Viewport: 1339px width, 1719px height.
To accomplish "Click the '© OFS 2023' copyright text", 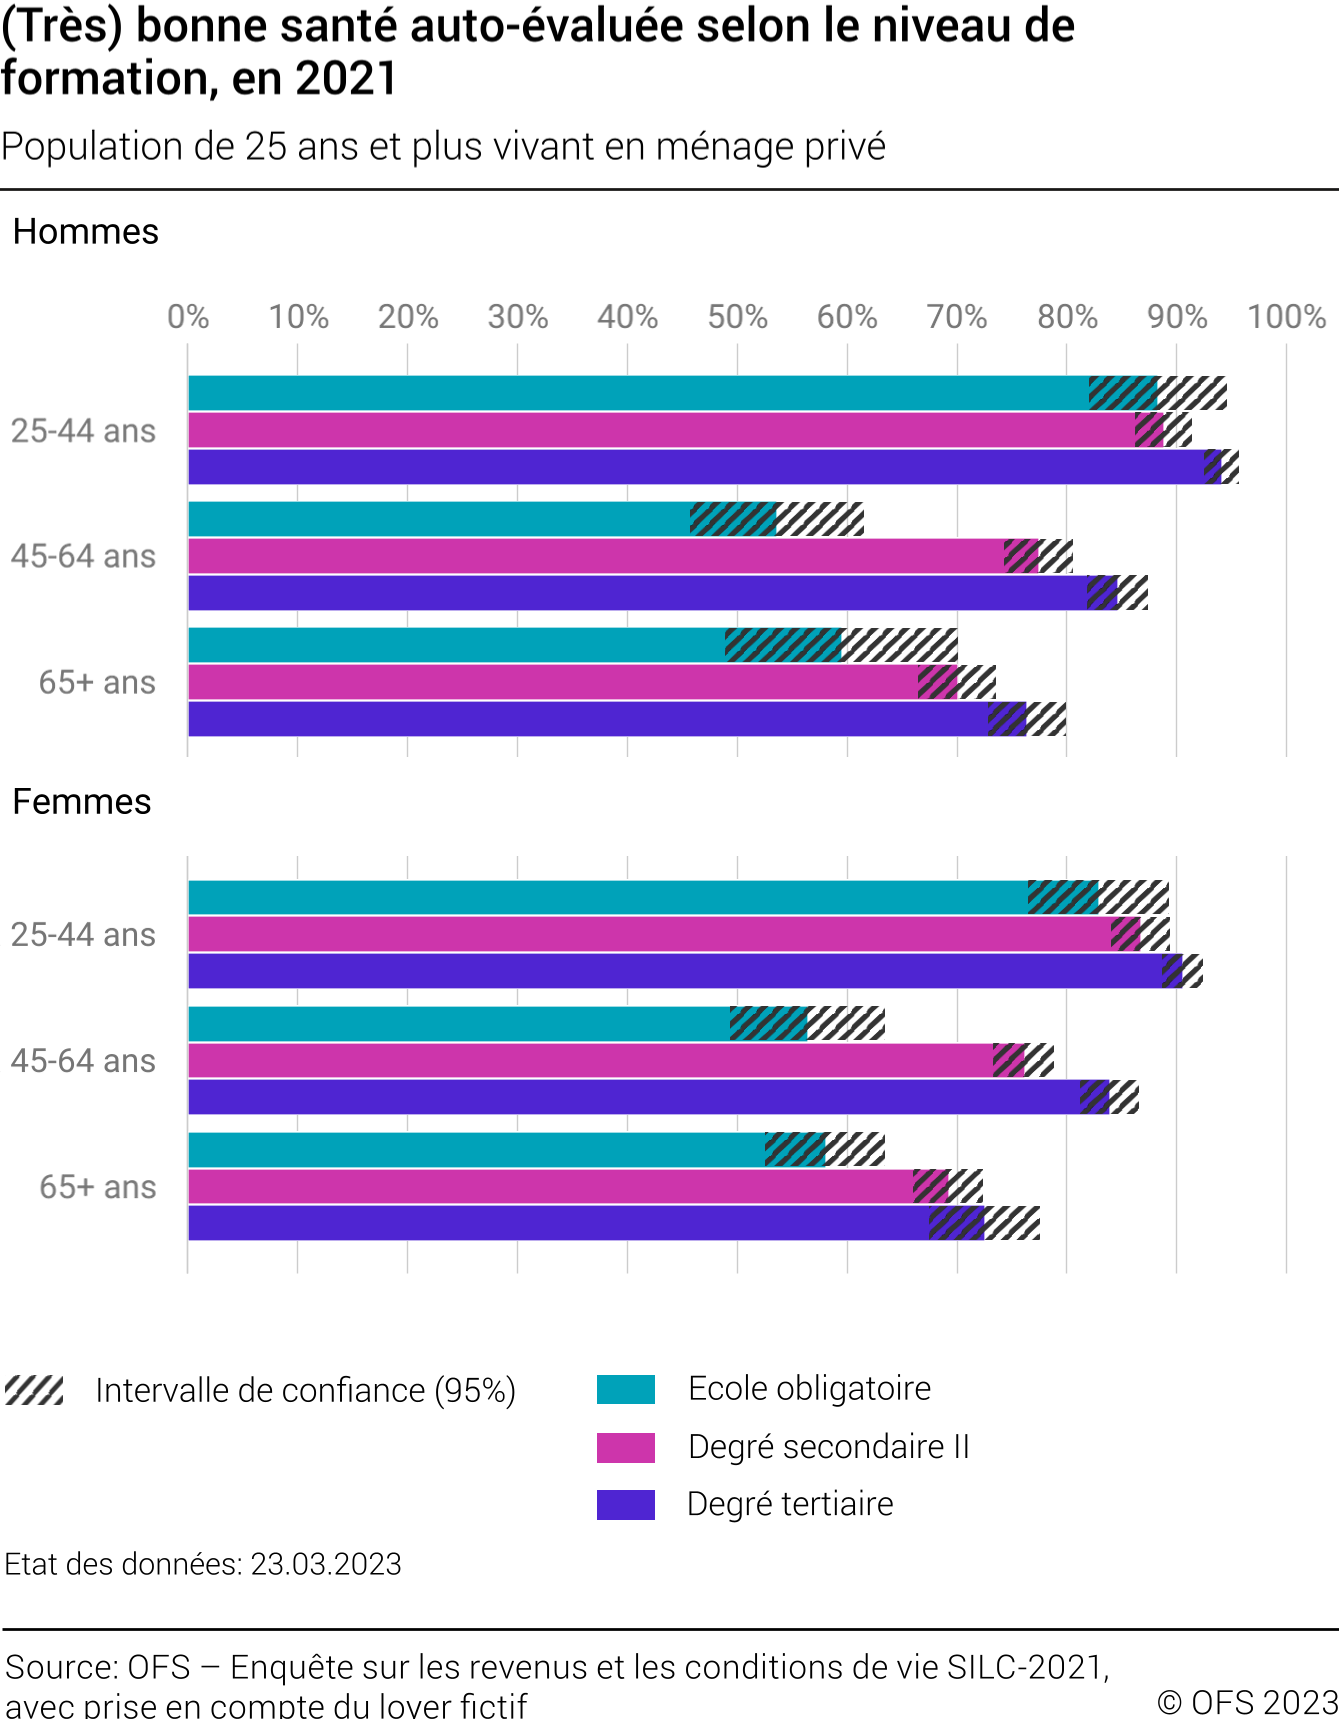I will [1247, 1701].
